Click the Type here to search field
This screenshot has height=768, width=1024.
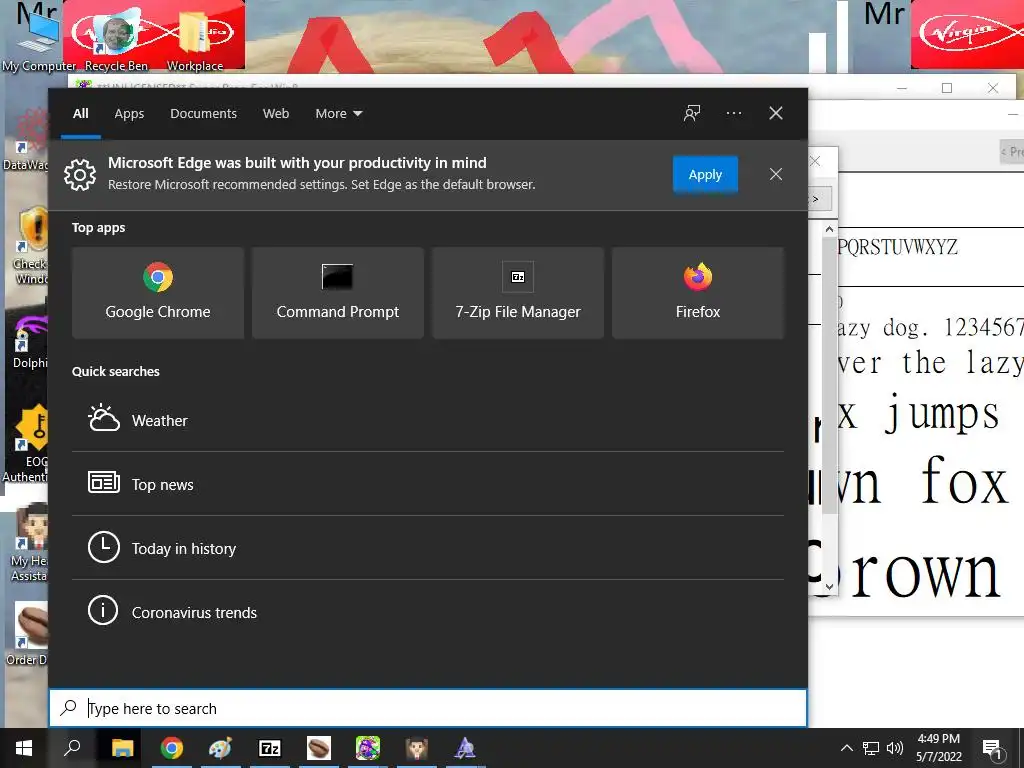point(428,708)
